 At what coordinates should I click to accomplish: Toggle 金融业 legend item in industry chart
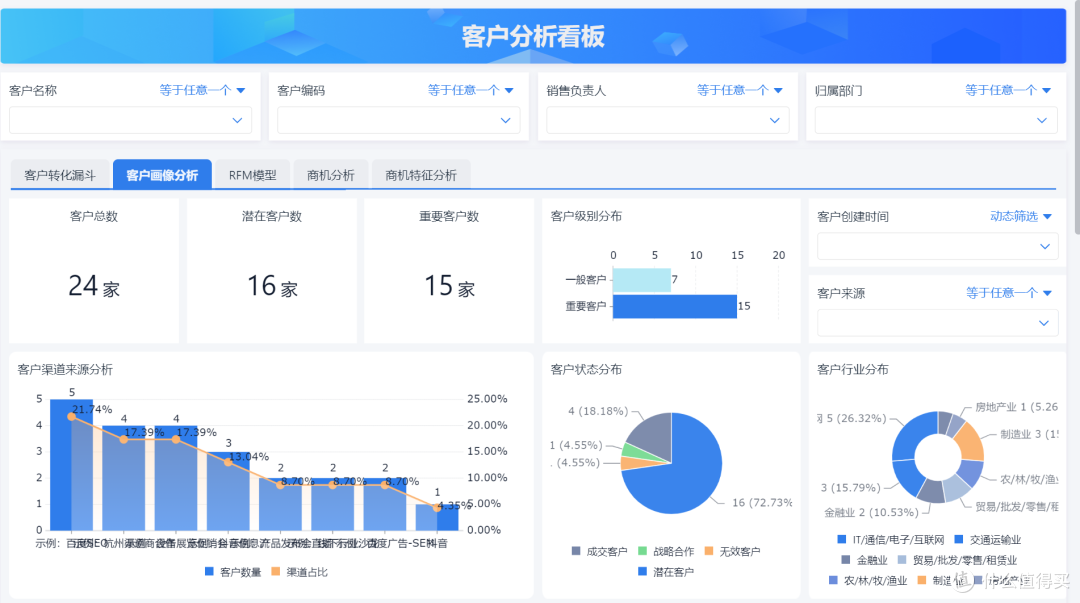coord(864,560)
